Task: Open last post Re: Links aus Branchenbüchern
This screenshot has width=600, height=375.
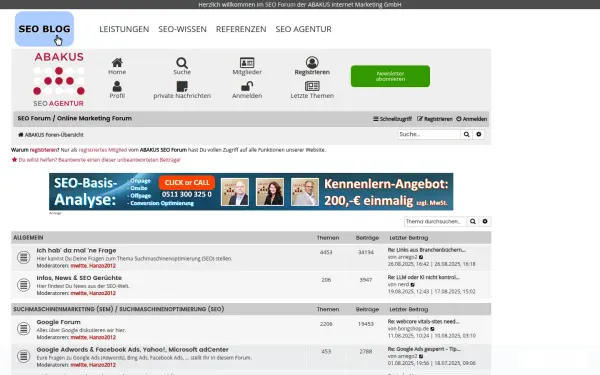Action: coord(427,250)
